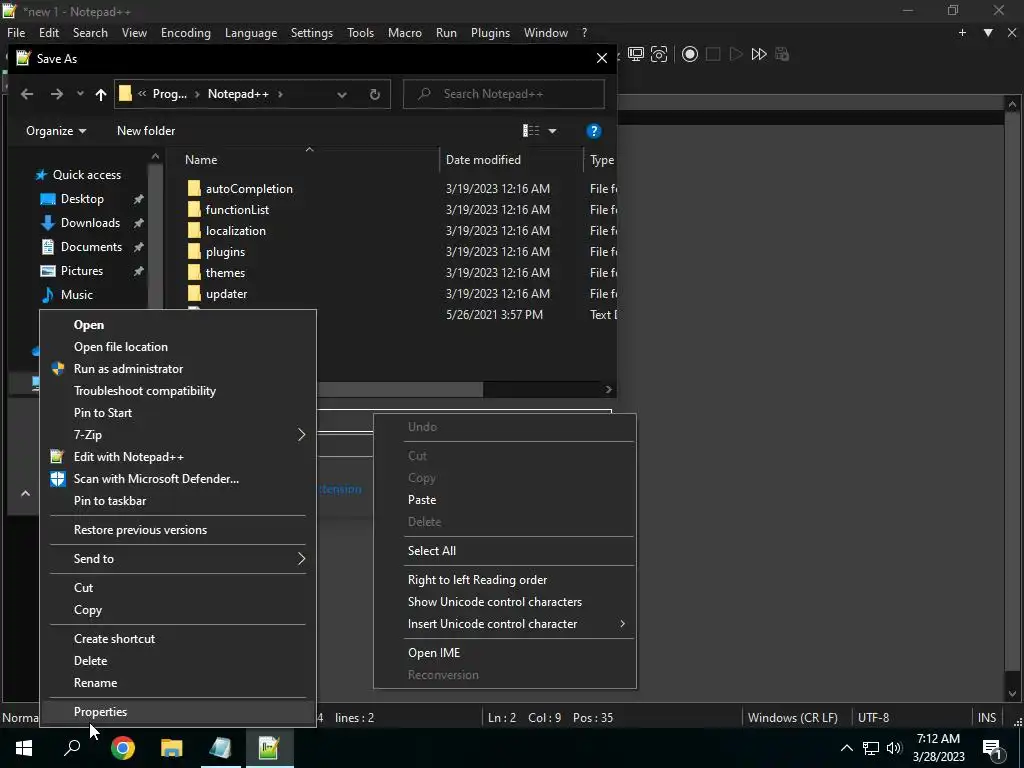Sort by Date modified column header
The height and width of the screenshot is (768, 1024).
tap(483, 160)
